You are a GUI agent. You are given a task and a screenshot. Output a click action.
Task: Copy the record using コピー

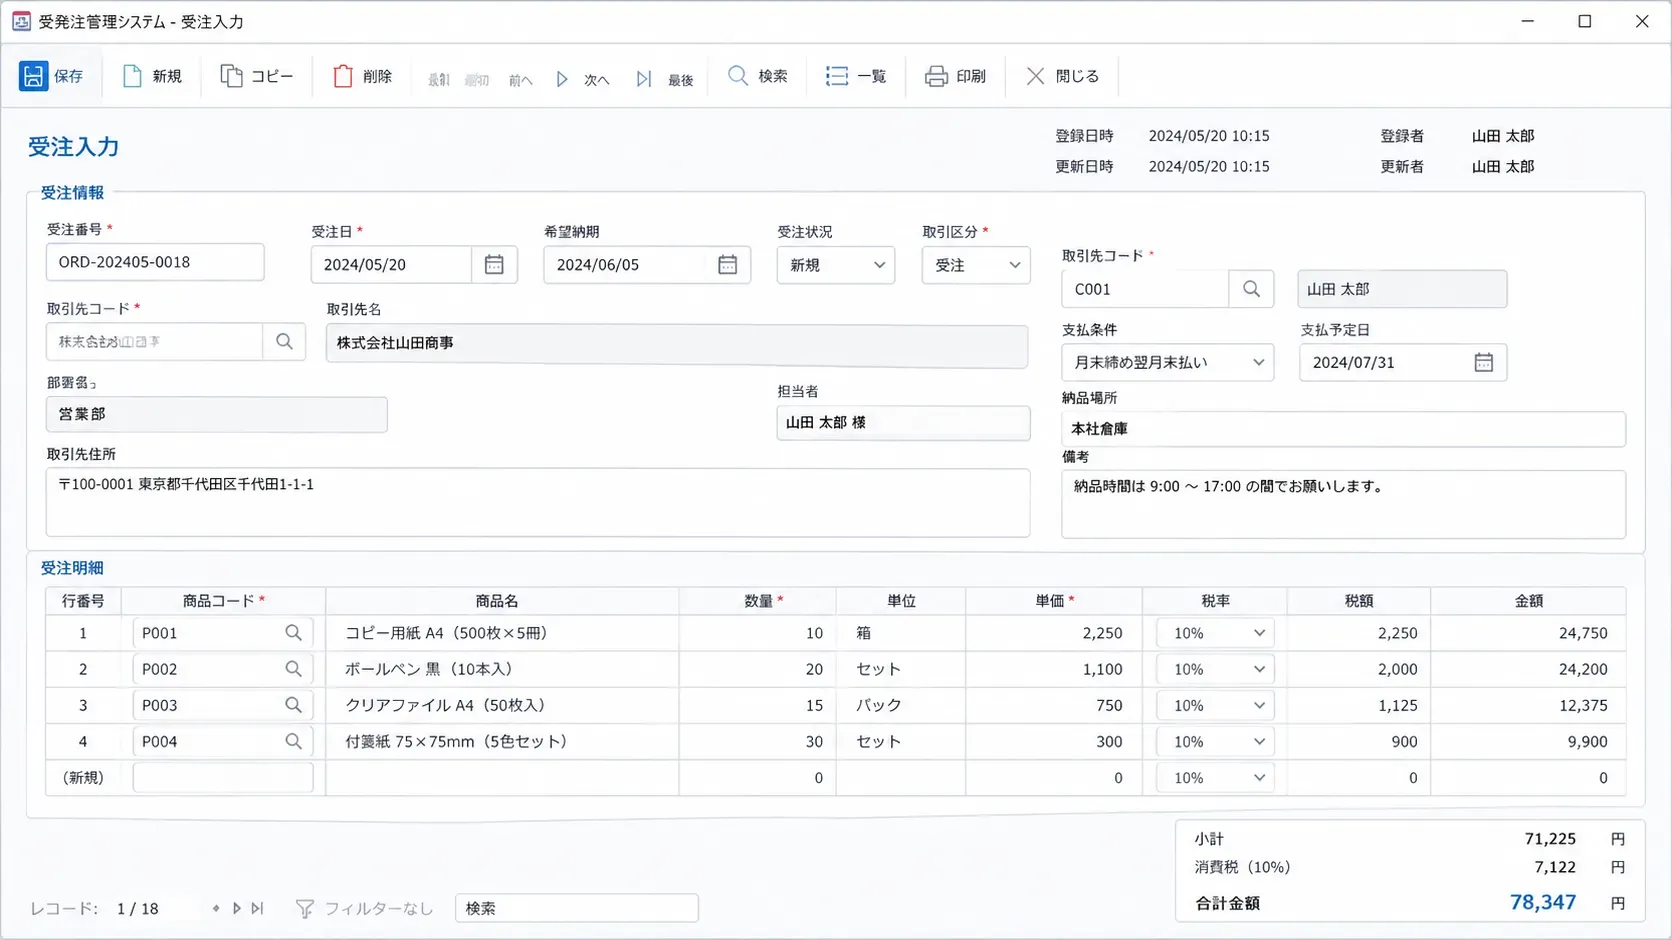pyautogui.click(x=257, y=76)
